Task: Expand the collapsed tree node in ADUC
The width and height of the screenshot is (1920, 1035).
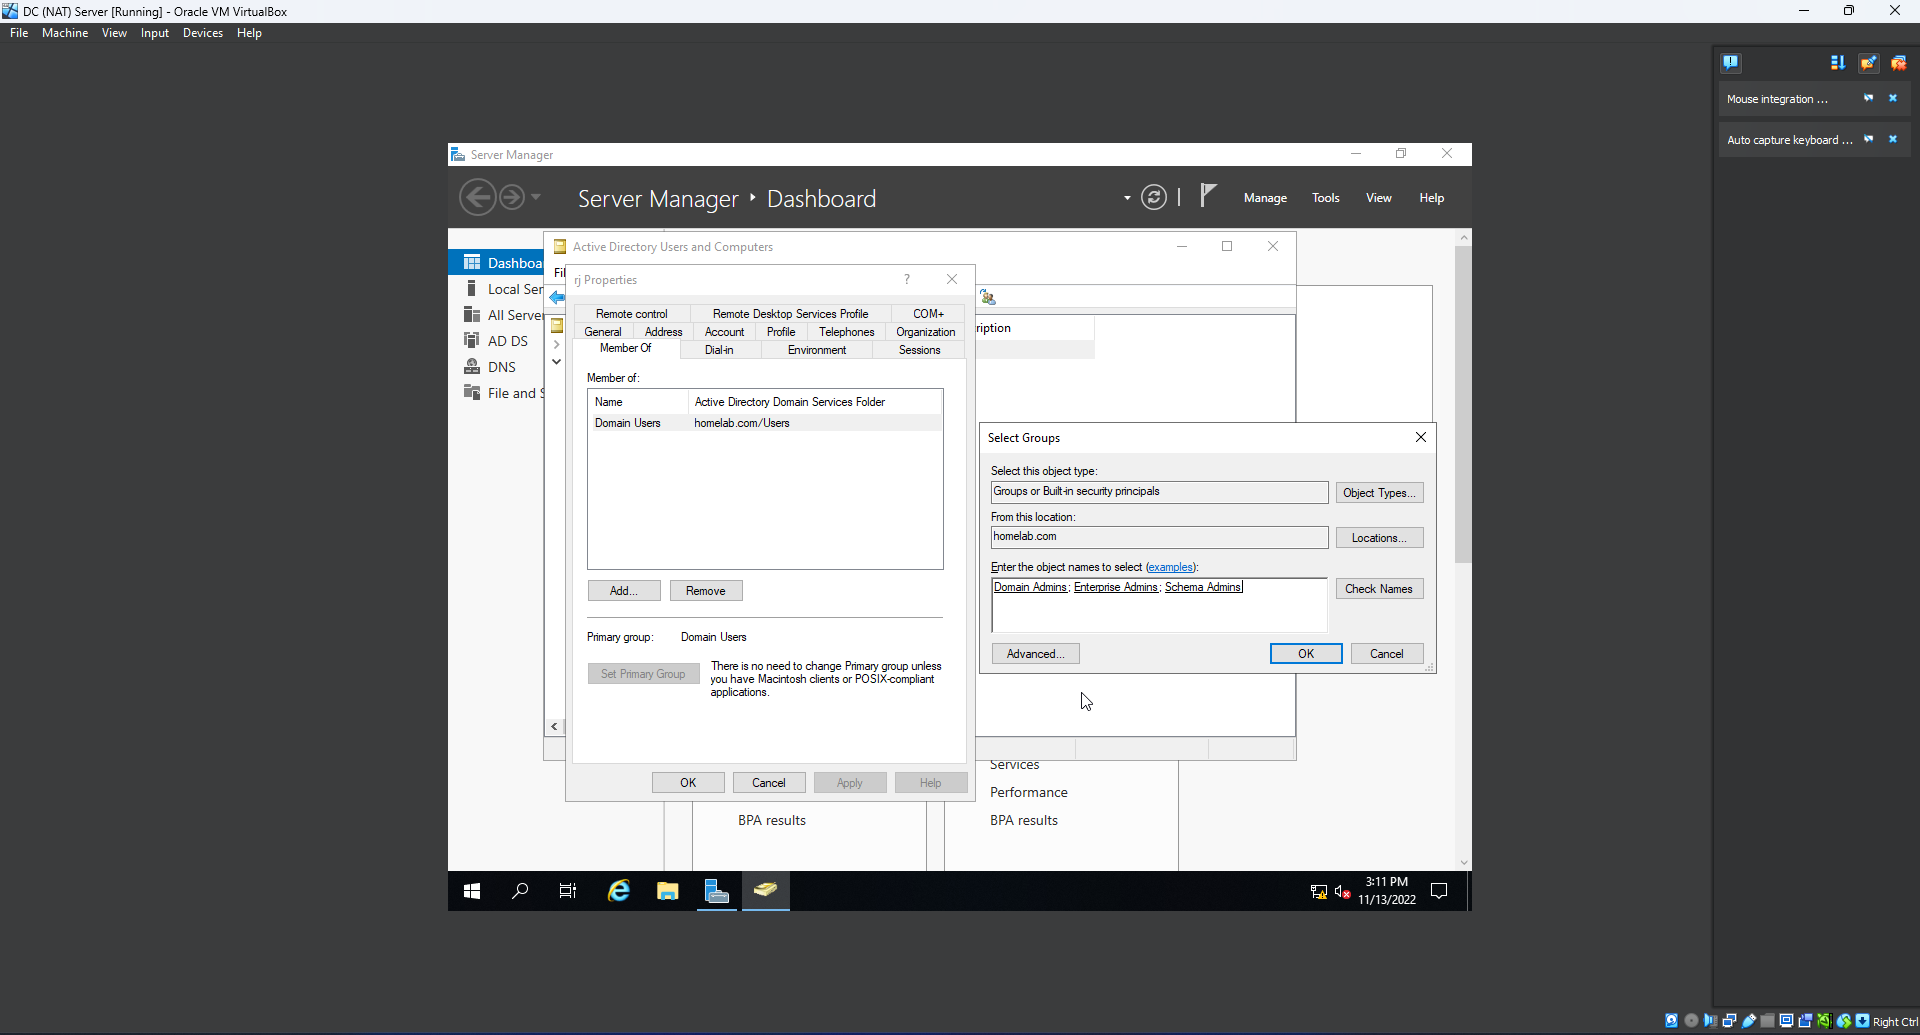Action: (557, 344)
